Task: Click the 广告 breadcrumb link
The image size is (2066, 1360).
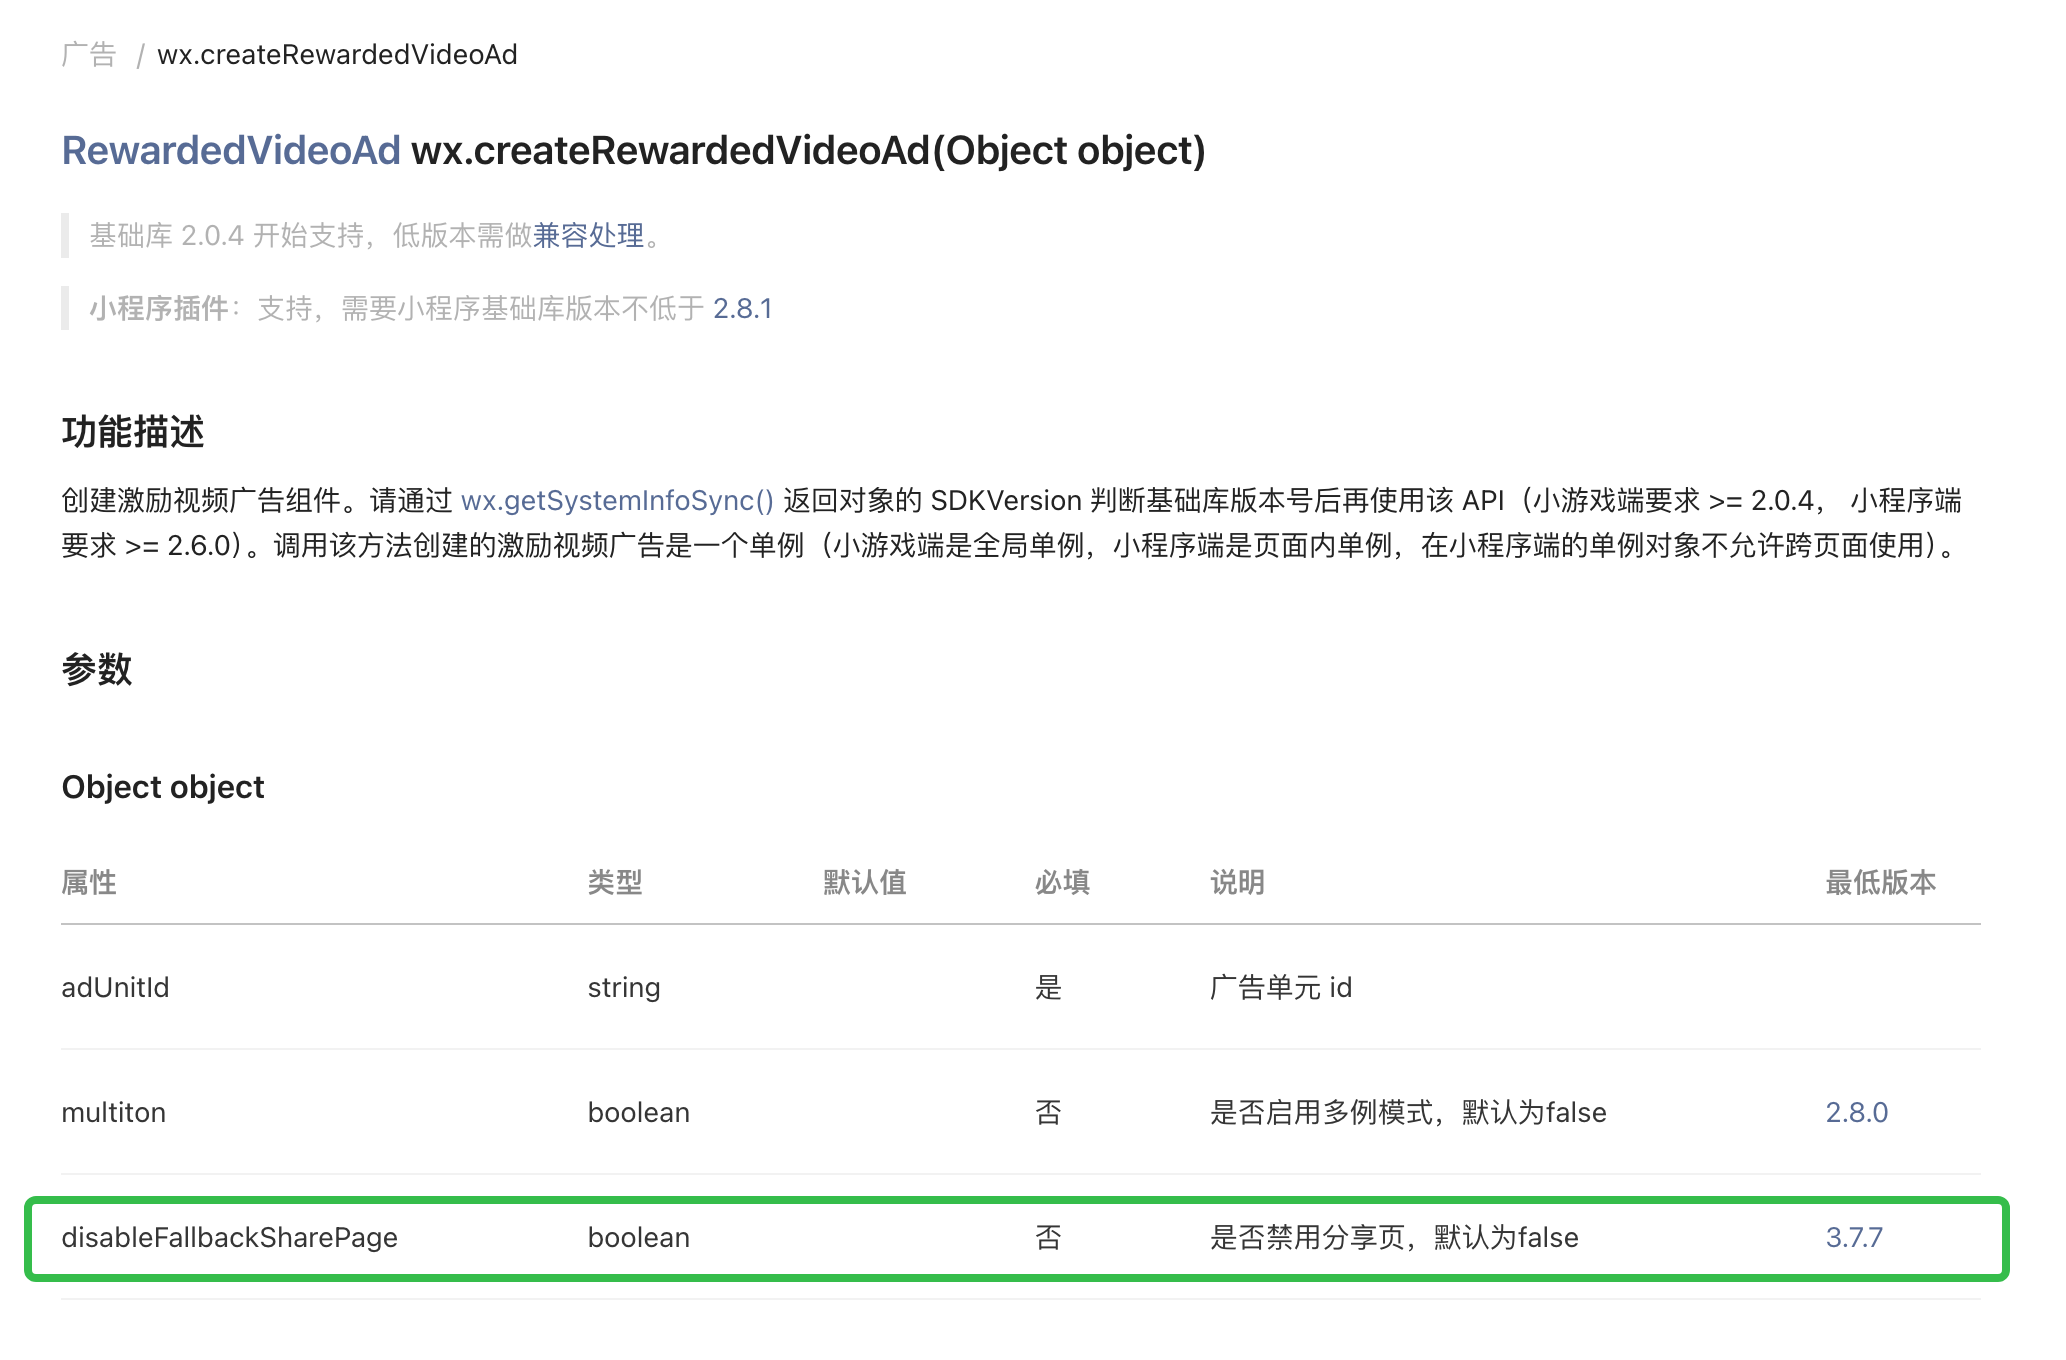Action: 89,54
